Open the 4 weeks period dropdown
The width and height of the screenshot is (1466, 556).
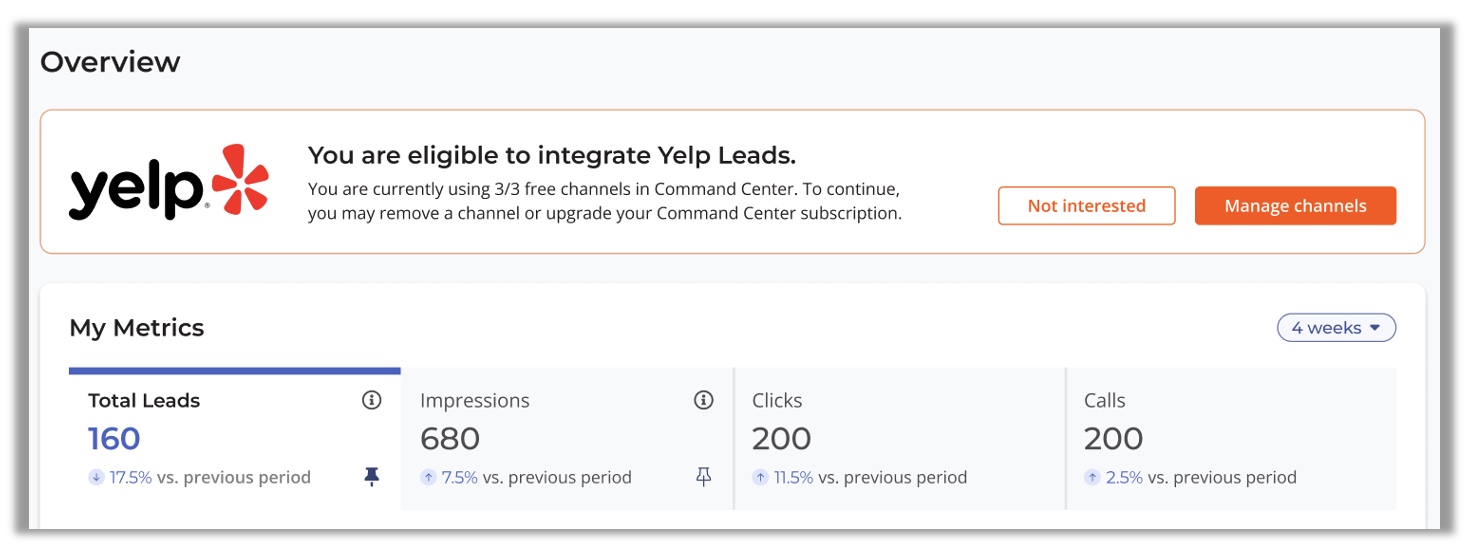[1336, 328]
